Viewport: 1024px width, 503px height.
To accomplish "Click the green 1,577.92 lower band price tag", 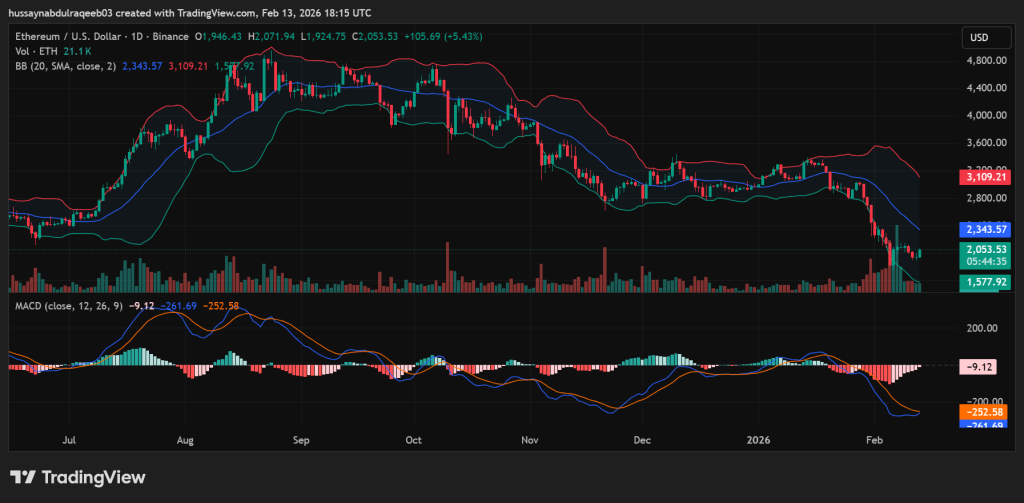I will [x=984, y=283].
